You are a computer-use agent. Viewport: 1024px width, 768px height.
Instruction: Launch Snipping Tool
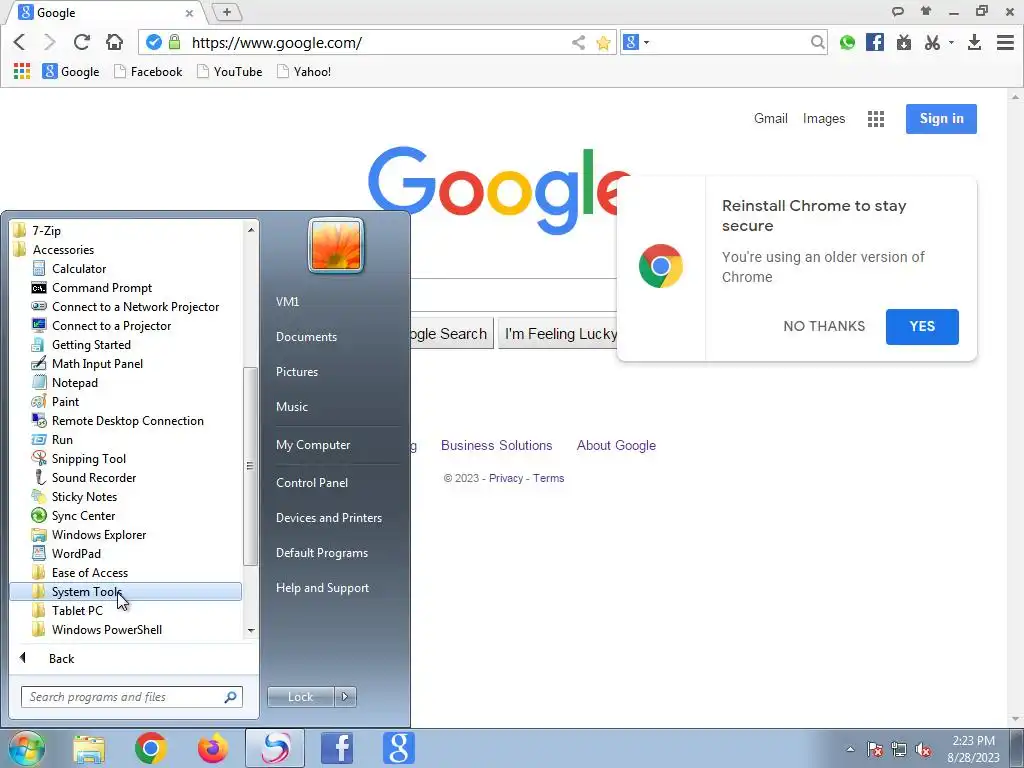(x=88, y=458)
